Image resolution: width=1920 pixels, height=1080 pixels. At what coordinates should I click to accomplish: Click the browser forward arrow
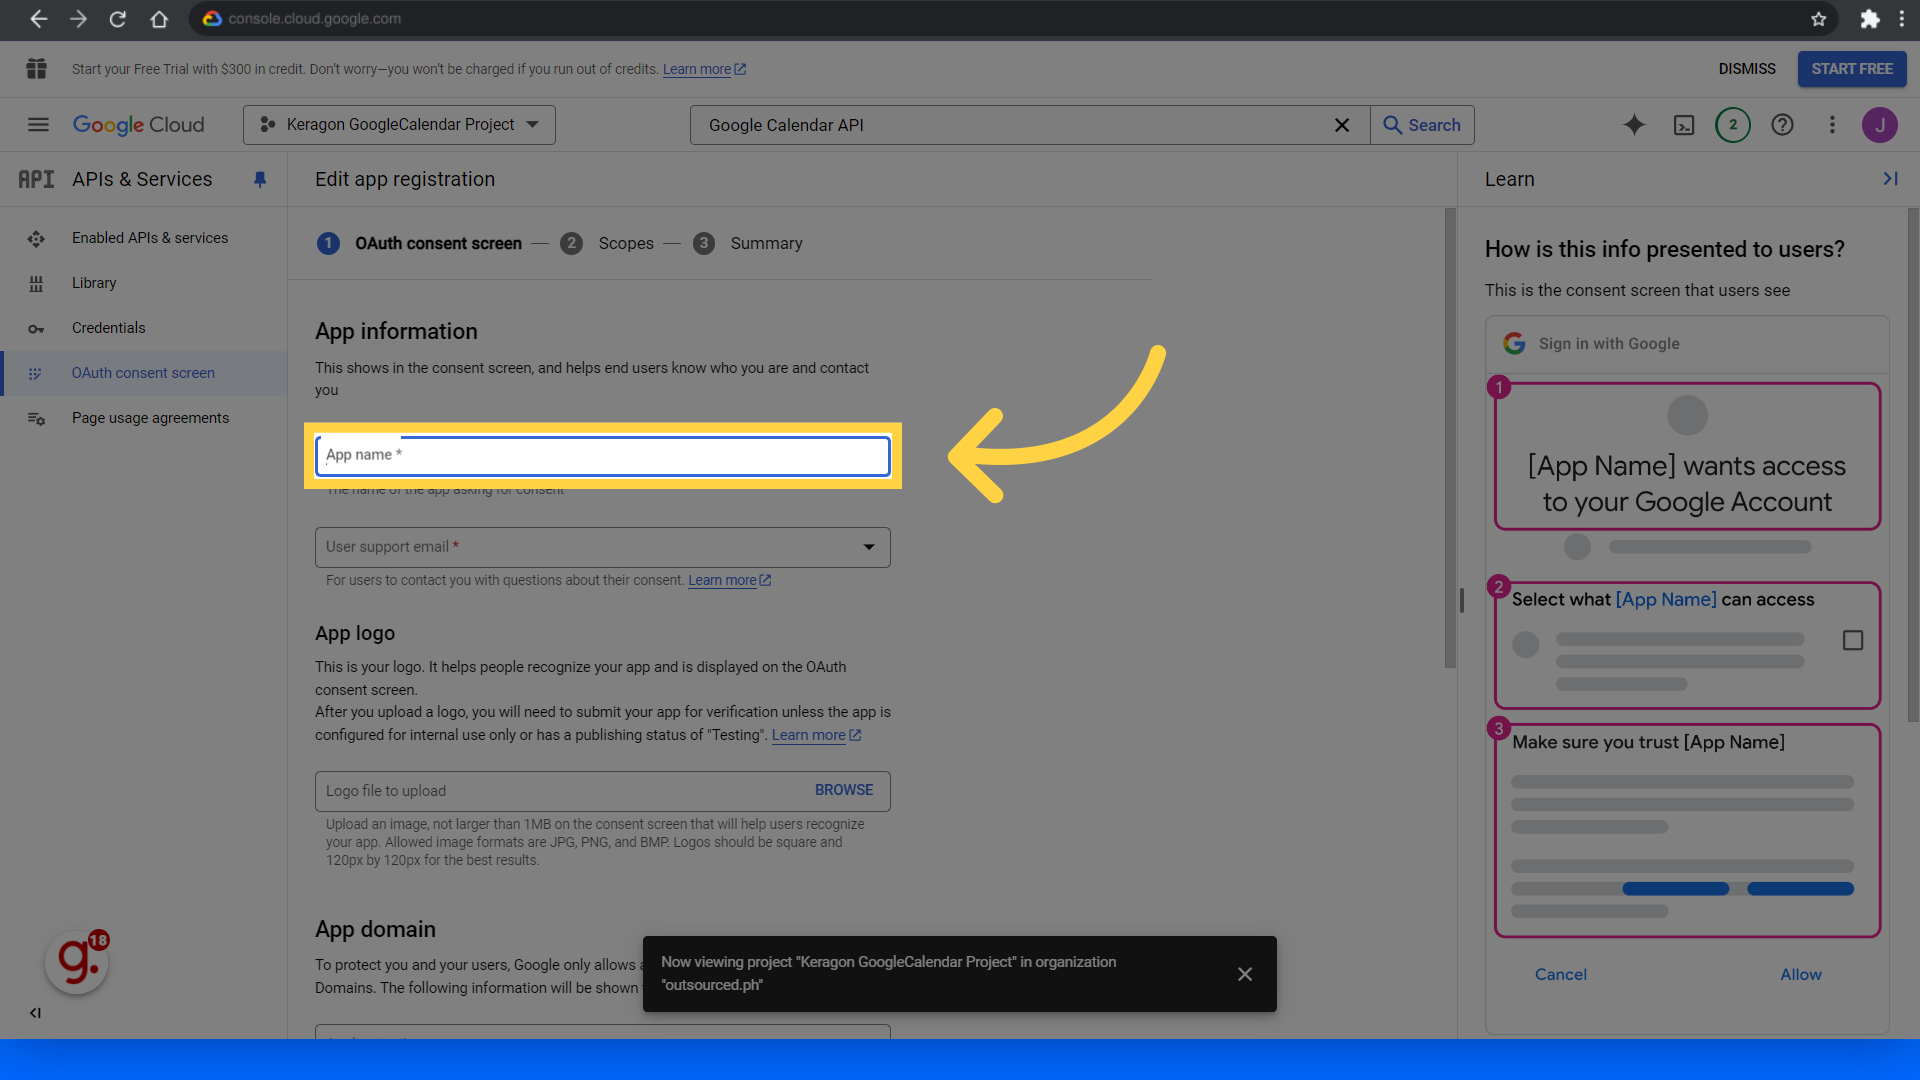(x=78, y=19)
